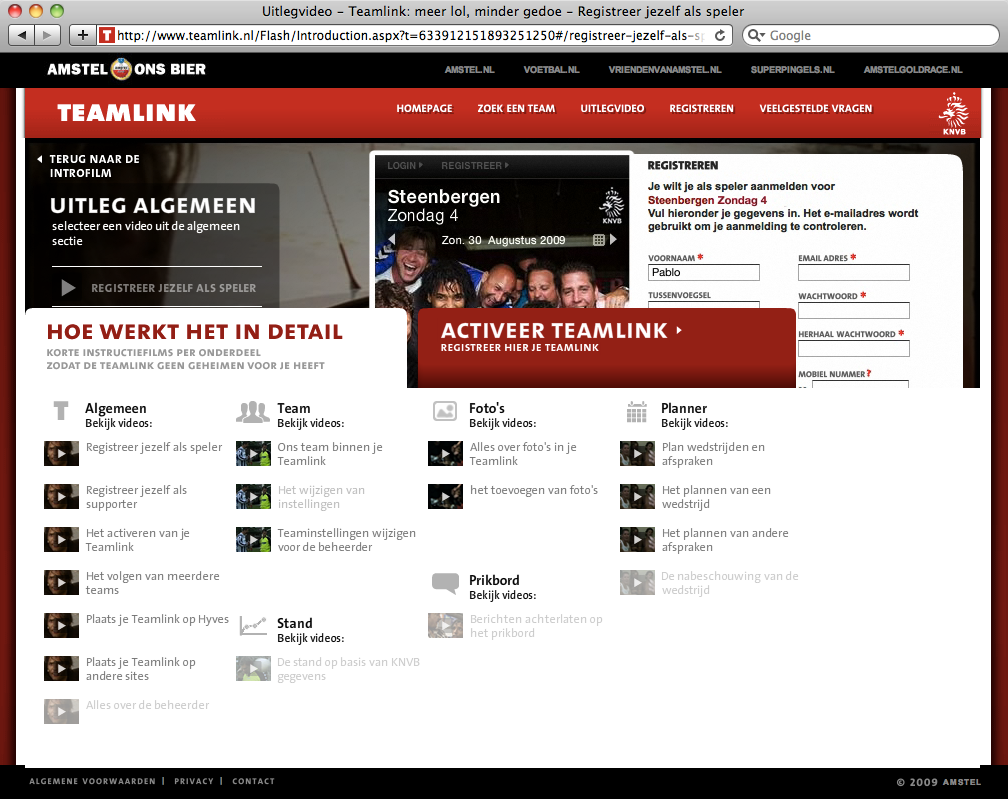
Task: Play thumbnail for Ons team binnen je Teamlink
Action: click(253, 453)
